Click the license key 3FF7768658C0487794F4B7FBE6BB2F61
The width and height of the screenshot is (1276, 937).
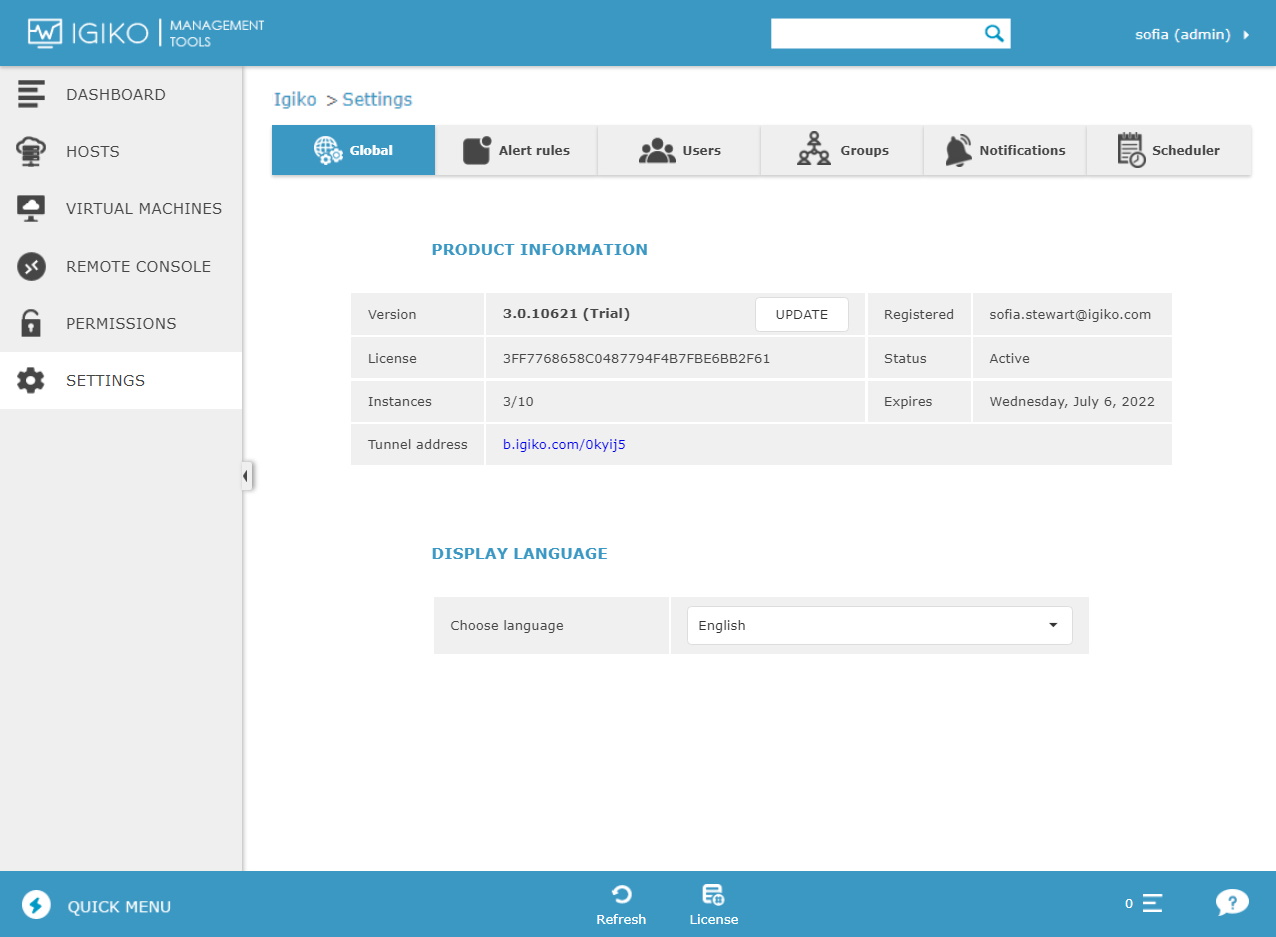pos(636,358)
